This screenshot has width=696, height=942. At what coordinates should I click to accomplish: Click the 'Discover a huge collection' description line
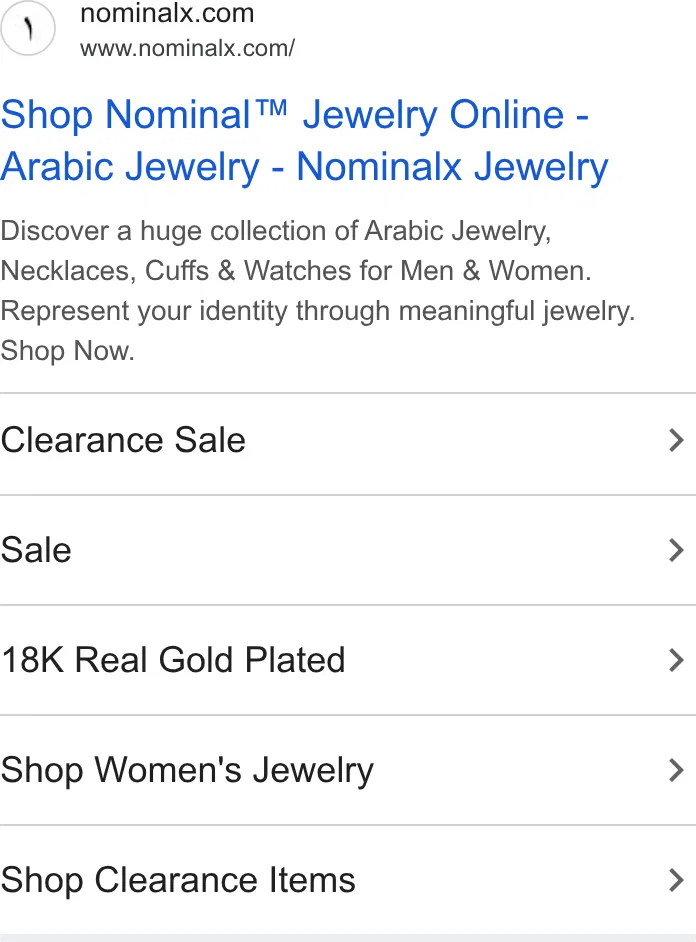click(x=276, y=231)
